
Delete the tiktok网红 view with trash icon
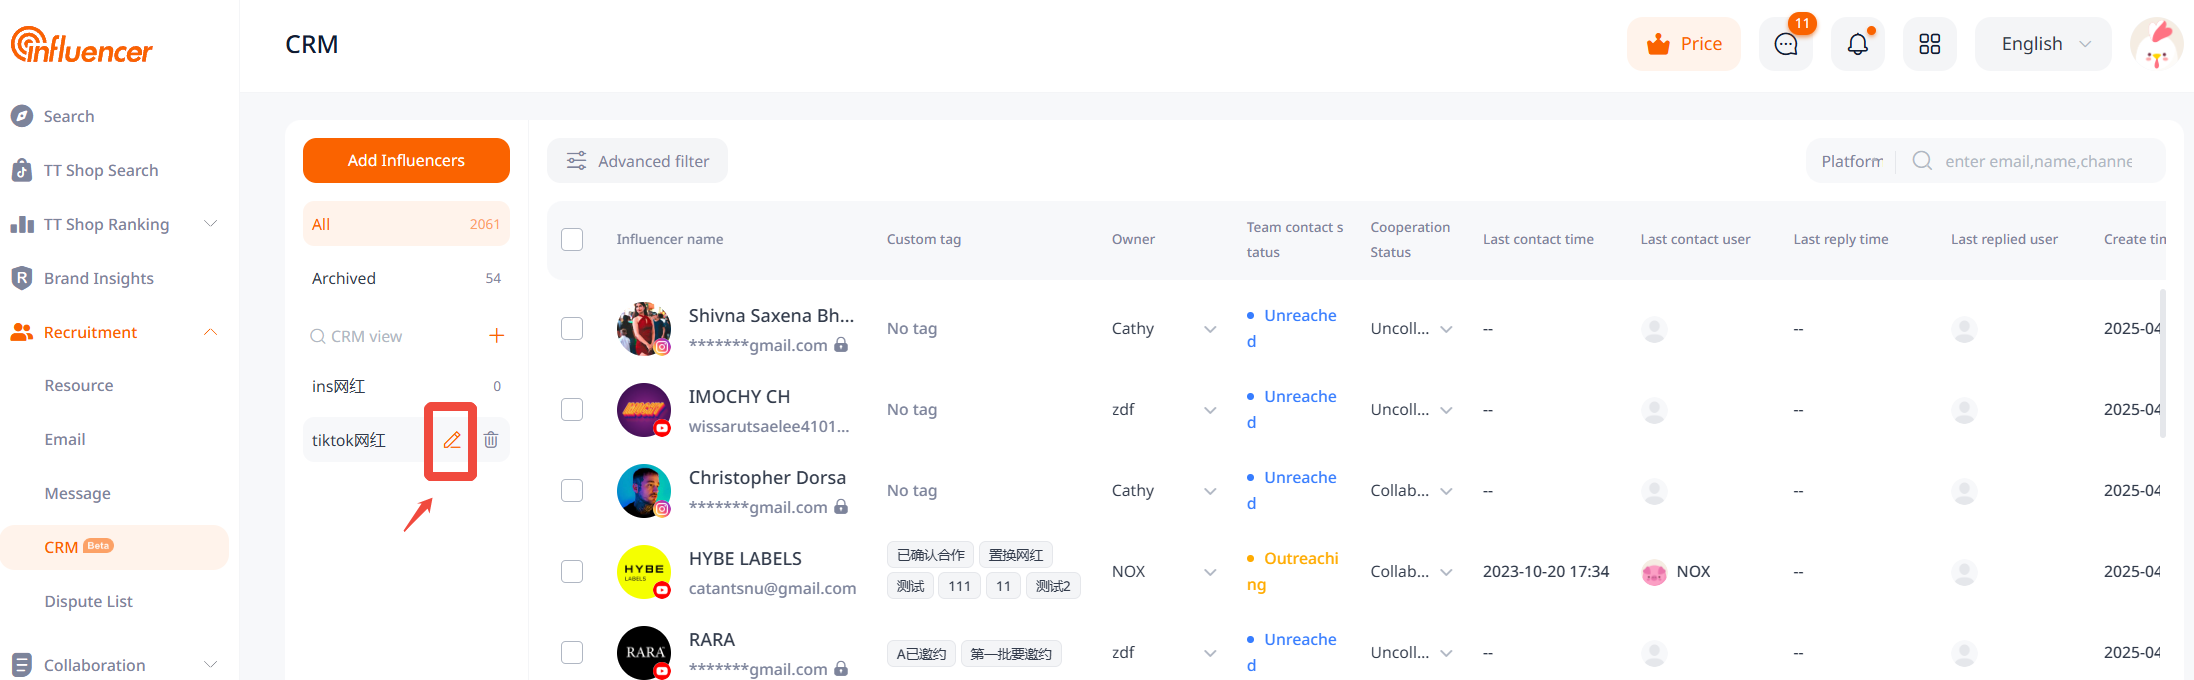(x=491, y=440)
